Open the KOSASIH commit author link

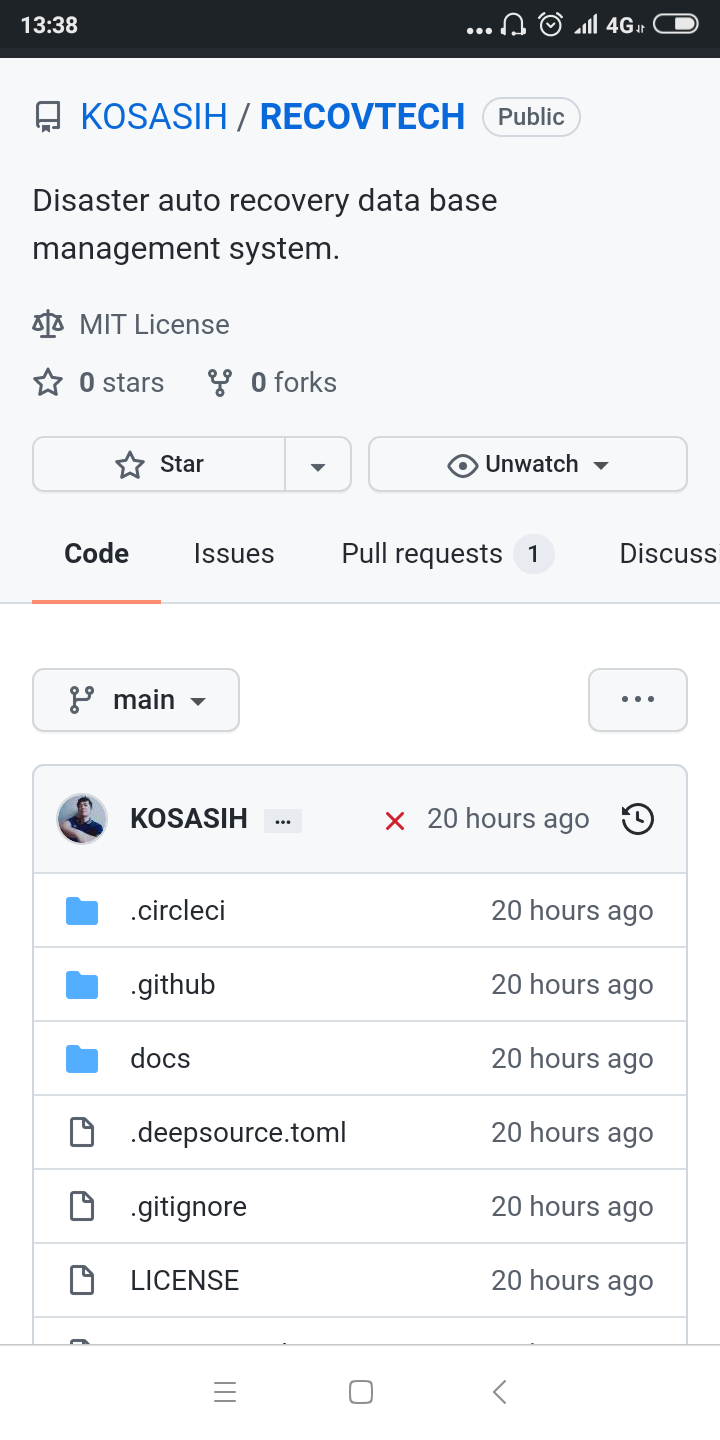[x=189, y=819]
